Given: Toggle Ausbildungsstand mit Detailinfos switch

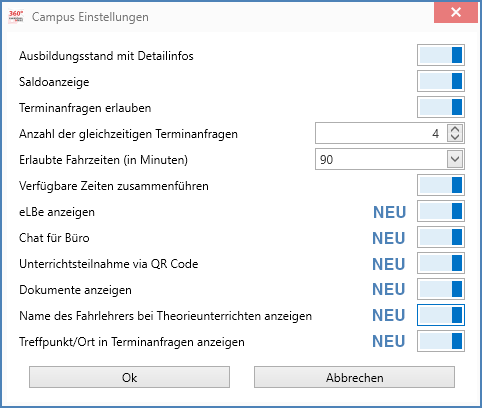Looking at the screenshot, I should (x=441, y=55).
